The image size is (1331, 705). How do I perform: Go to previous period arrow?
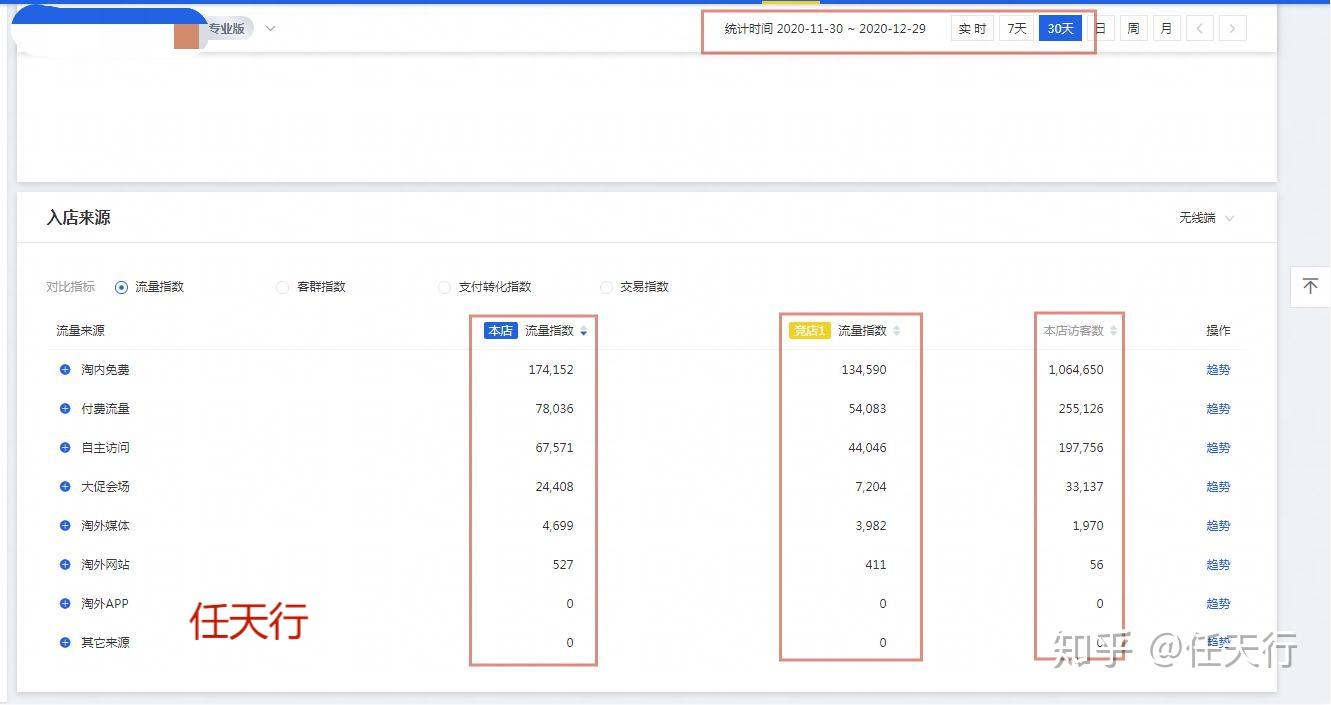(x=1200, y=29)
